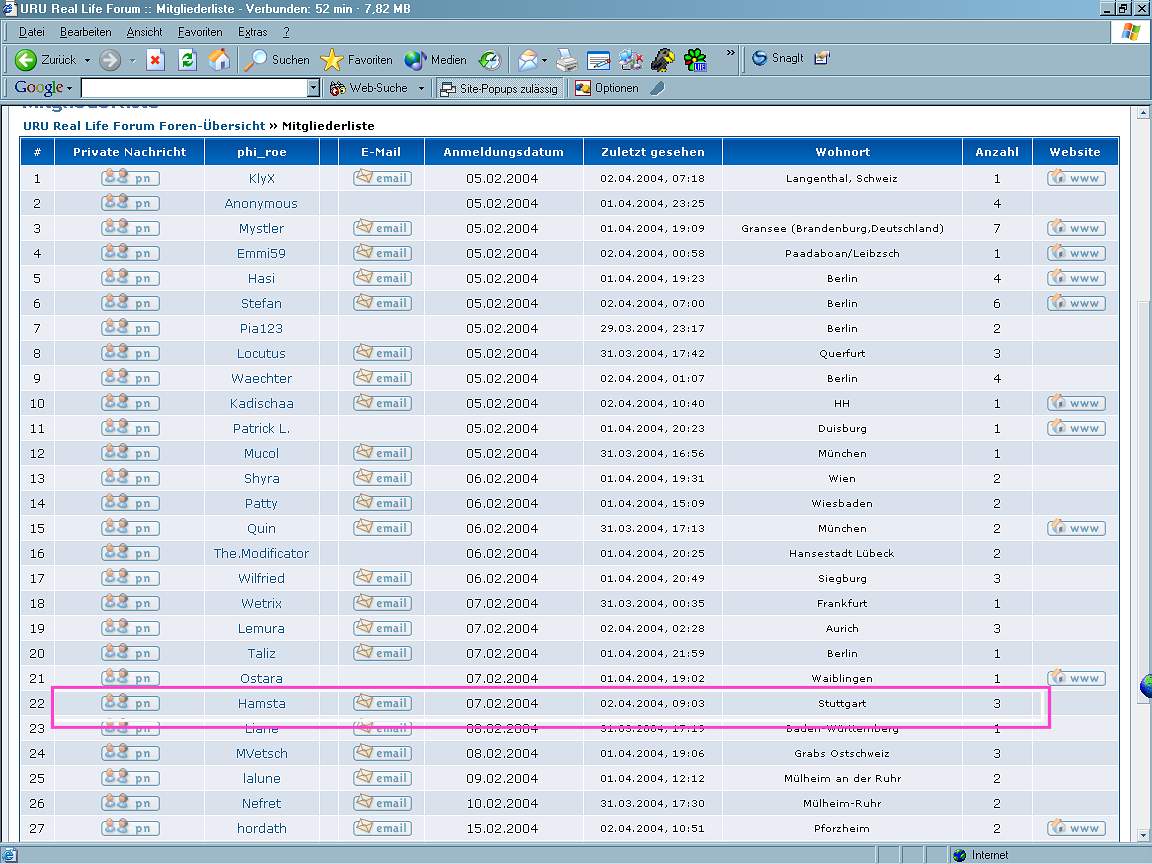
Task: Open Hamsta's member profile link
Action: click(x=261, y=703)
